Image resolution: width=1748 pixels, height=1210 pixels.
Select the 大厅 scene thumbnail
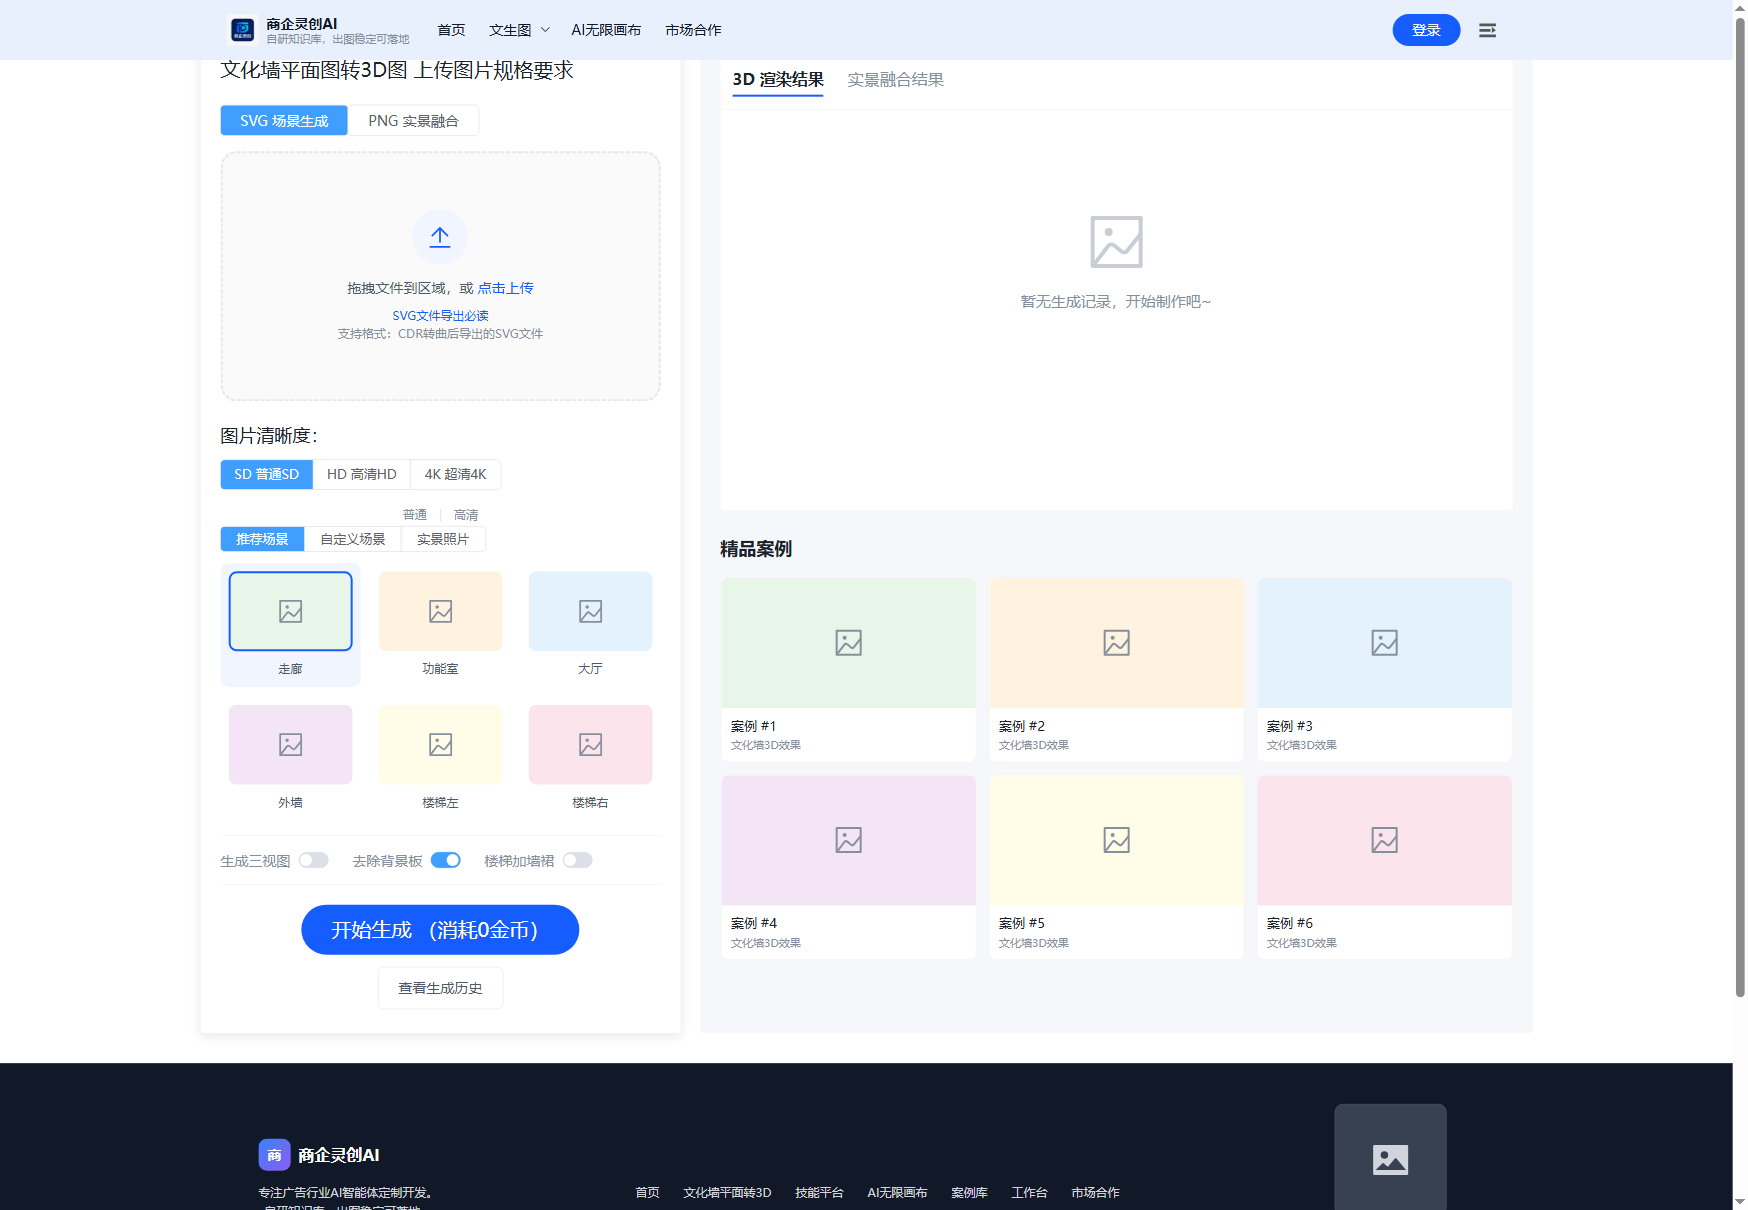pyautogui.click(x=590, y=611)
